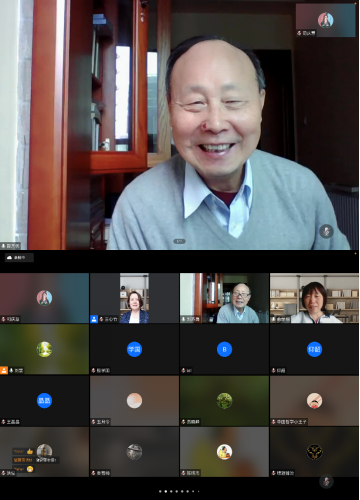Click the yellow cartoon avatar tile
The height and width of the screenshot is (500, 360).
[x=224, y=452]
